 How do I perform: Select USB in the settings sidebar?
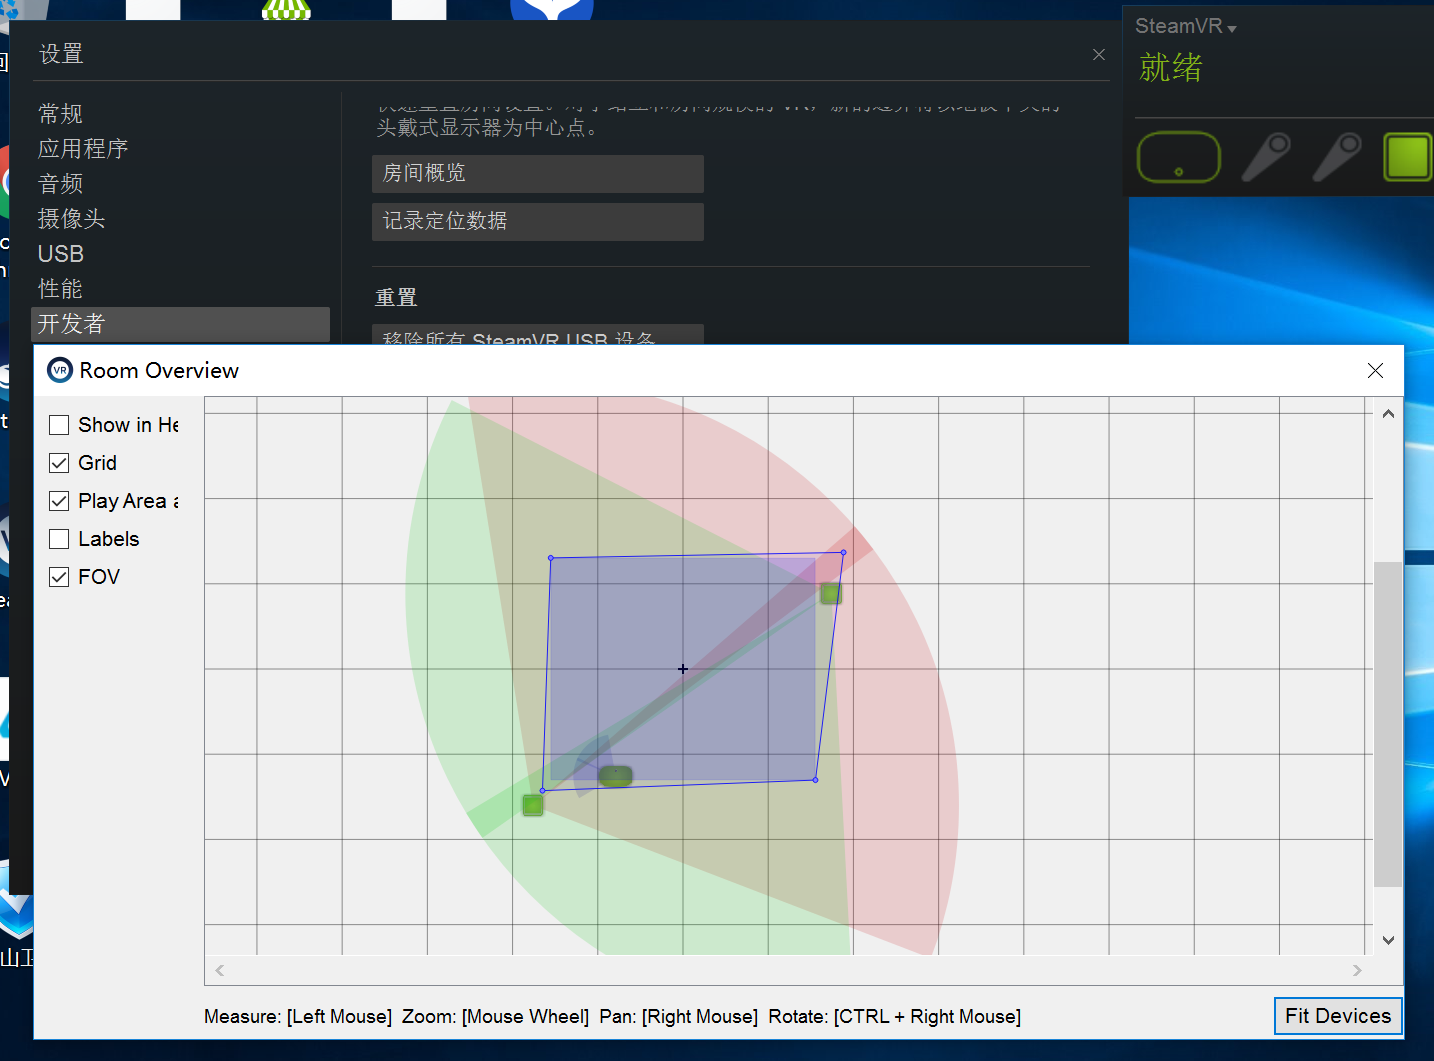(x=61, y=254)
